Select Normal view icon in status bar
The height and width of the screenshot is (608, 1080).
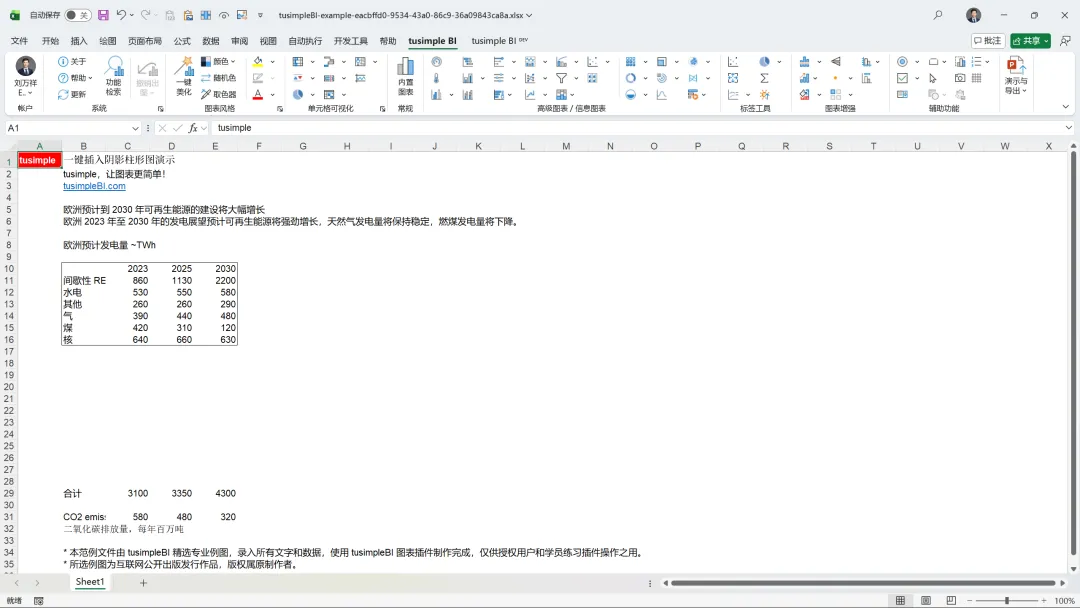coord(900,600)
